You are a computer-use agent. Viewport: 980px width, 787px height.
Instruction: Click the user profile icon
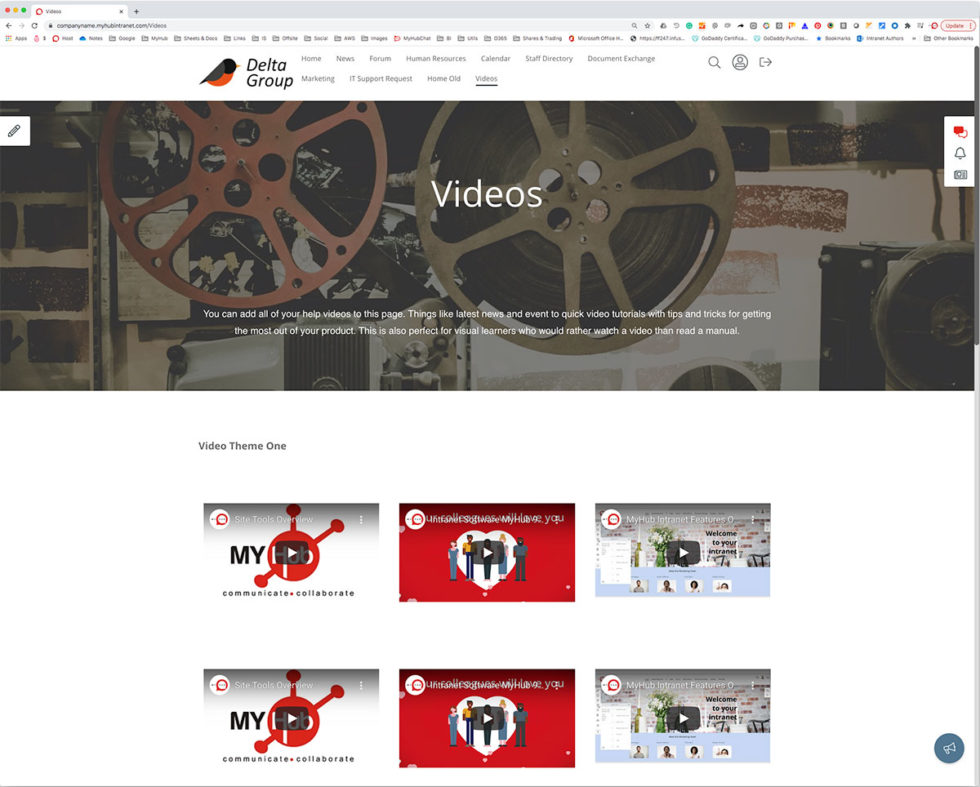click(x=739, y=62)
